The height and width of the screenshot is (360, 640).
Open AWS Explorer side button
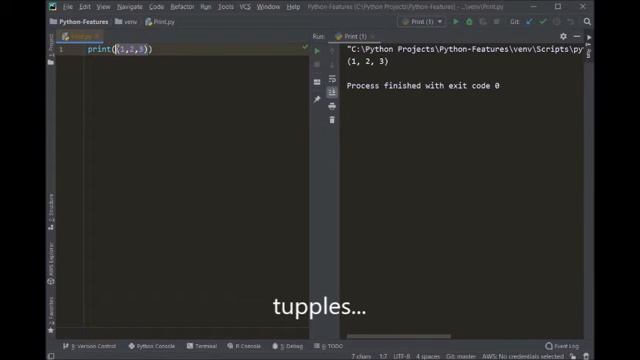point(51,263)
